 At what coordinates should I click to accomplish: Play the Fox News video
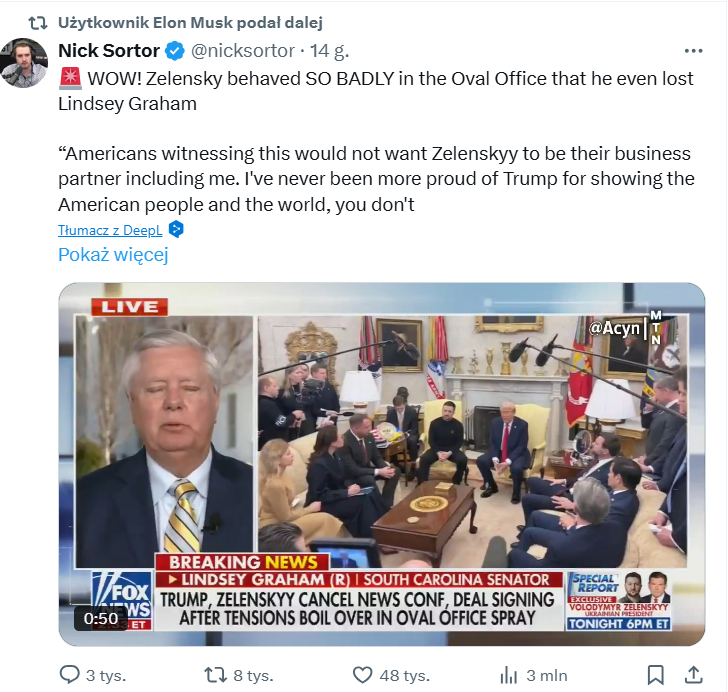point(381,464)
